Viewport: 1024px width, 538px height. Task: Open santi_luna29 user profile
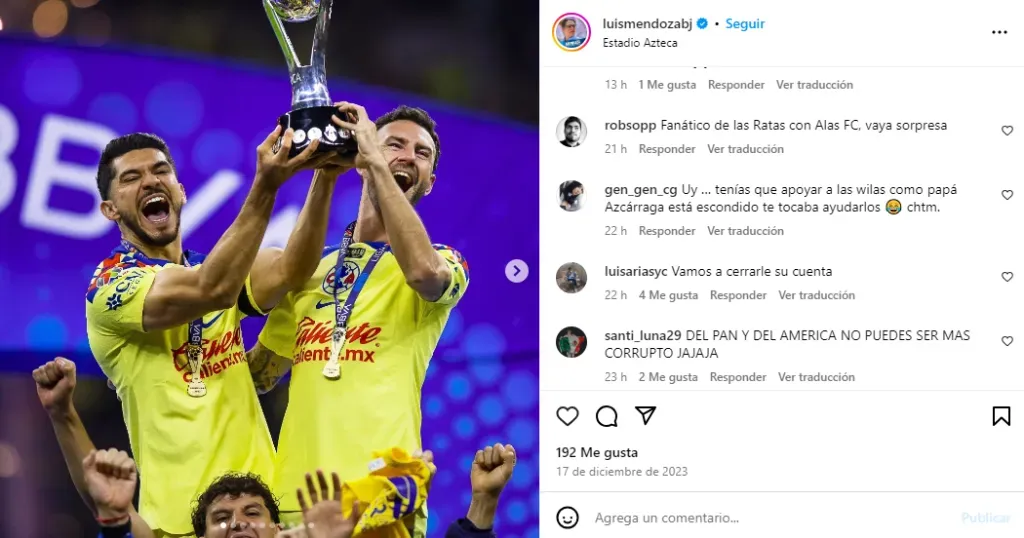pos(643,336)
